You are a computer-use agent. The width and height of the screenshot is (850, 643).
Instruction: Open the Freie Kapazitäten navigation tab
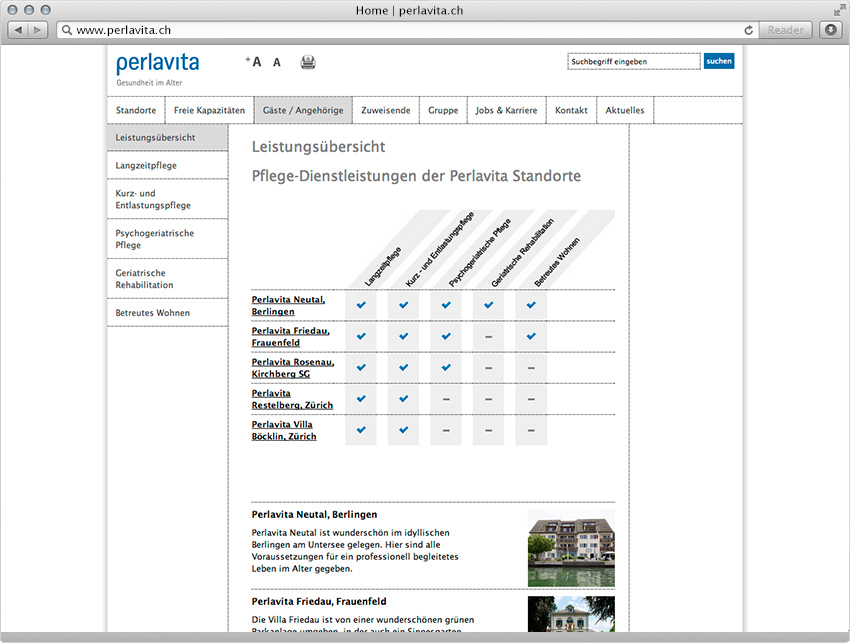[x=209, y=110]
